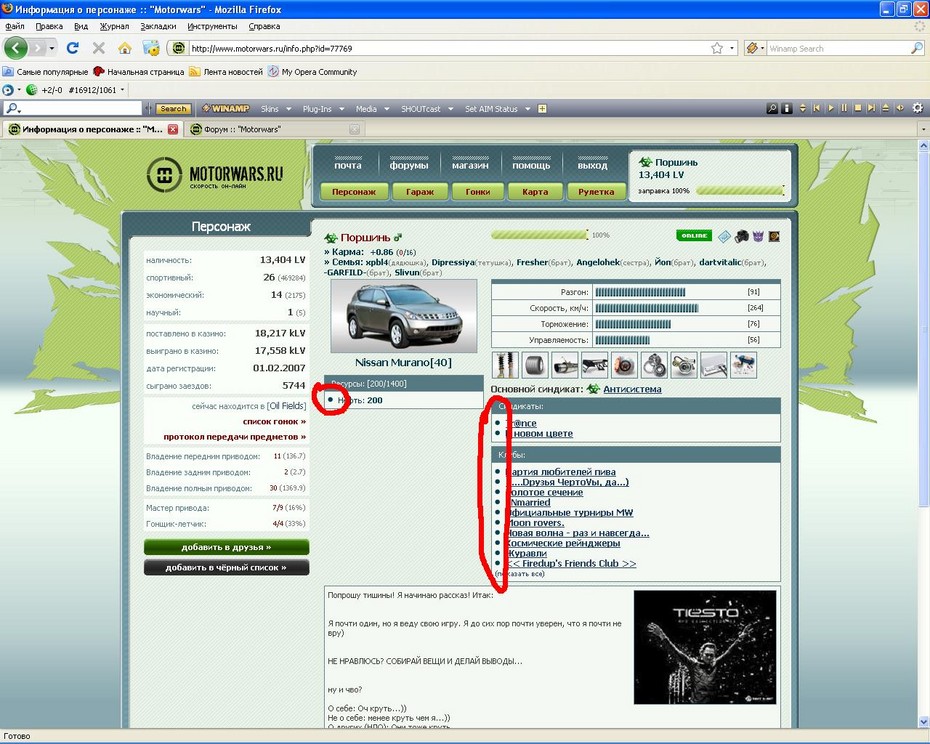Bookmark this page with the star icon
Screen dimensions: 930x744
[717, 48]
